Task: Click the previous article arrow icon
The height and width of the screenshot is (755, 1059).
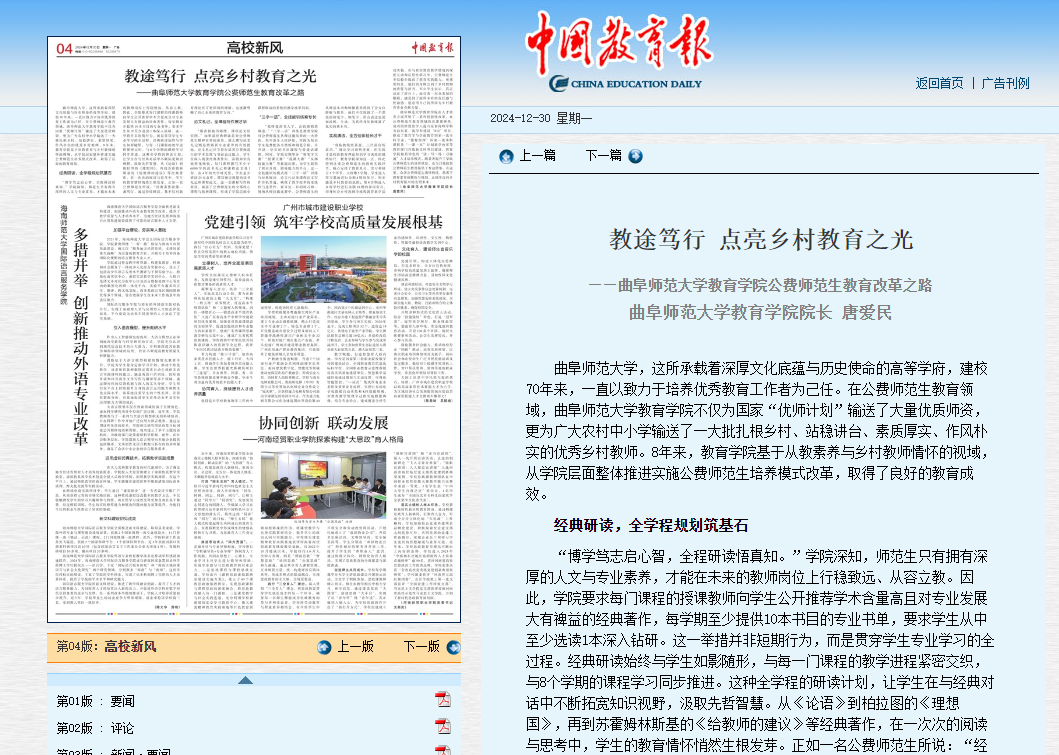Action: [506, 156]
